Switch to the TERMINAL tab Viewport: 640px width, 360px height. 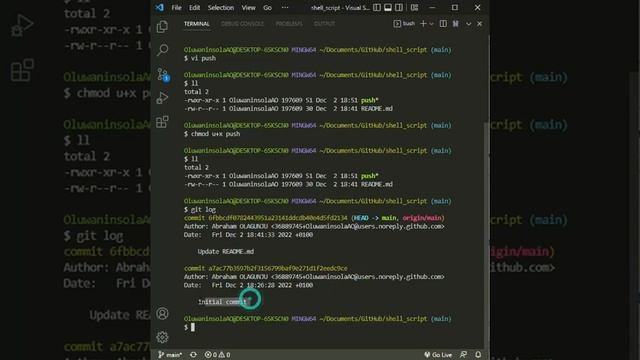tap(196, 24)
